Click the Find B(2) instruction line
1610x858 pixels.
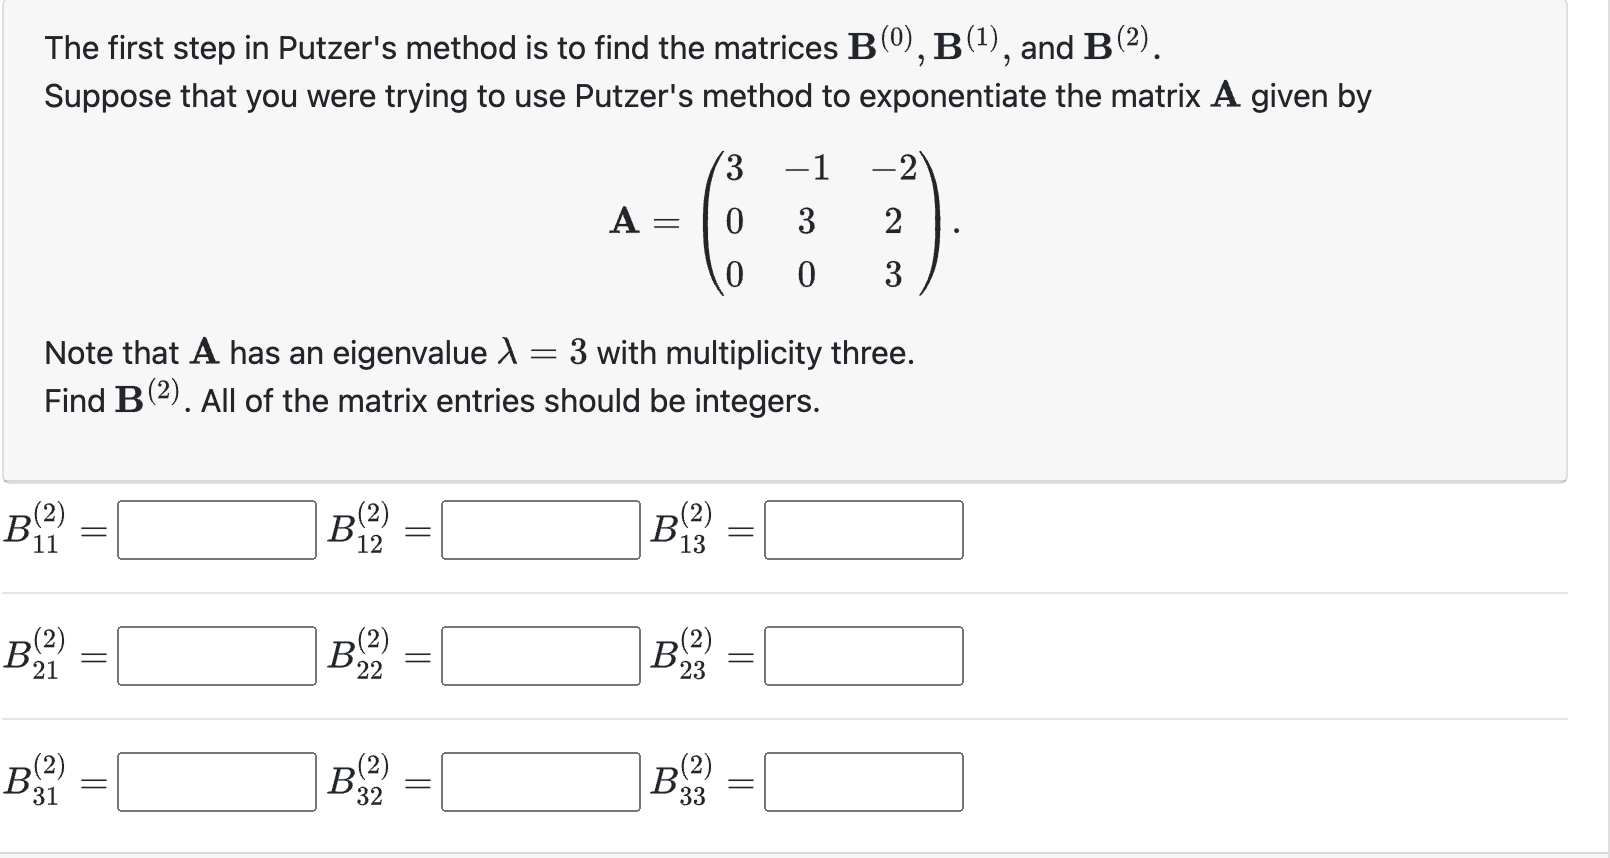pyautogui.click(x=430, y=400)
